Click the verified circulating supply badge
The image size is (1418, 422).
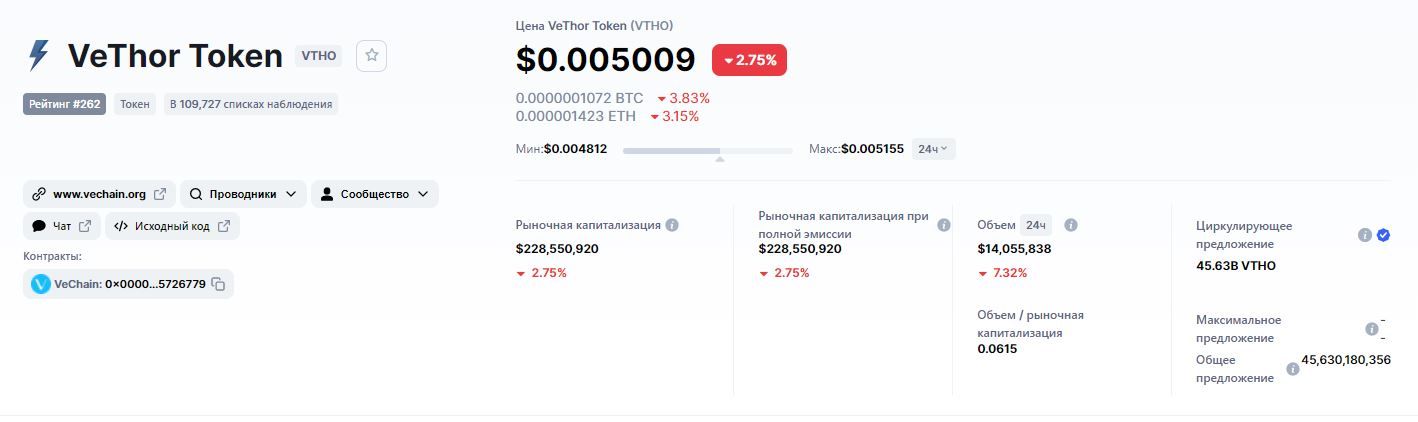[1383, 235]
